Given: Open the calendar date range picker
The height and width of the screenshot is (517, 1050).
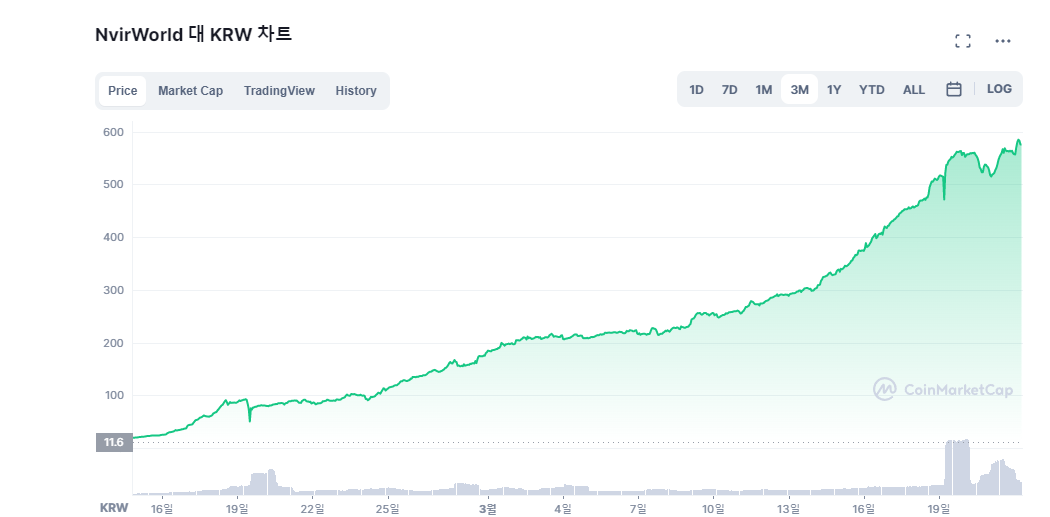Looking at the screenshot, I should (x=954, y=89).
